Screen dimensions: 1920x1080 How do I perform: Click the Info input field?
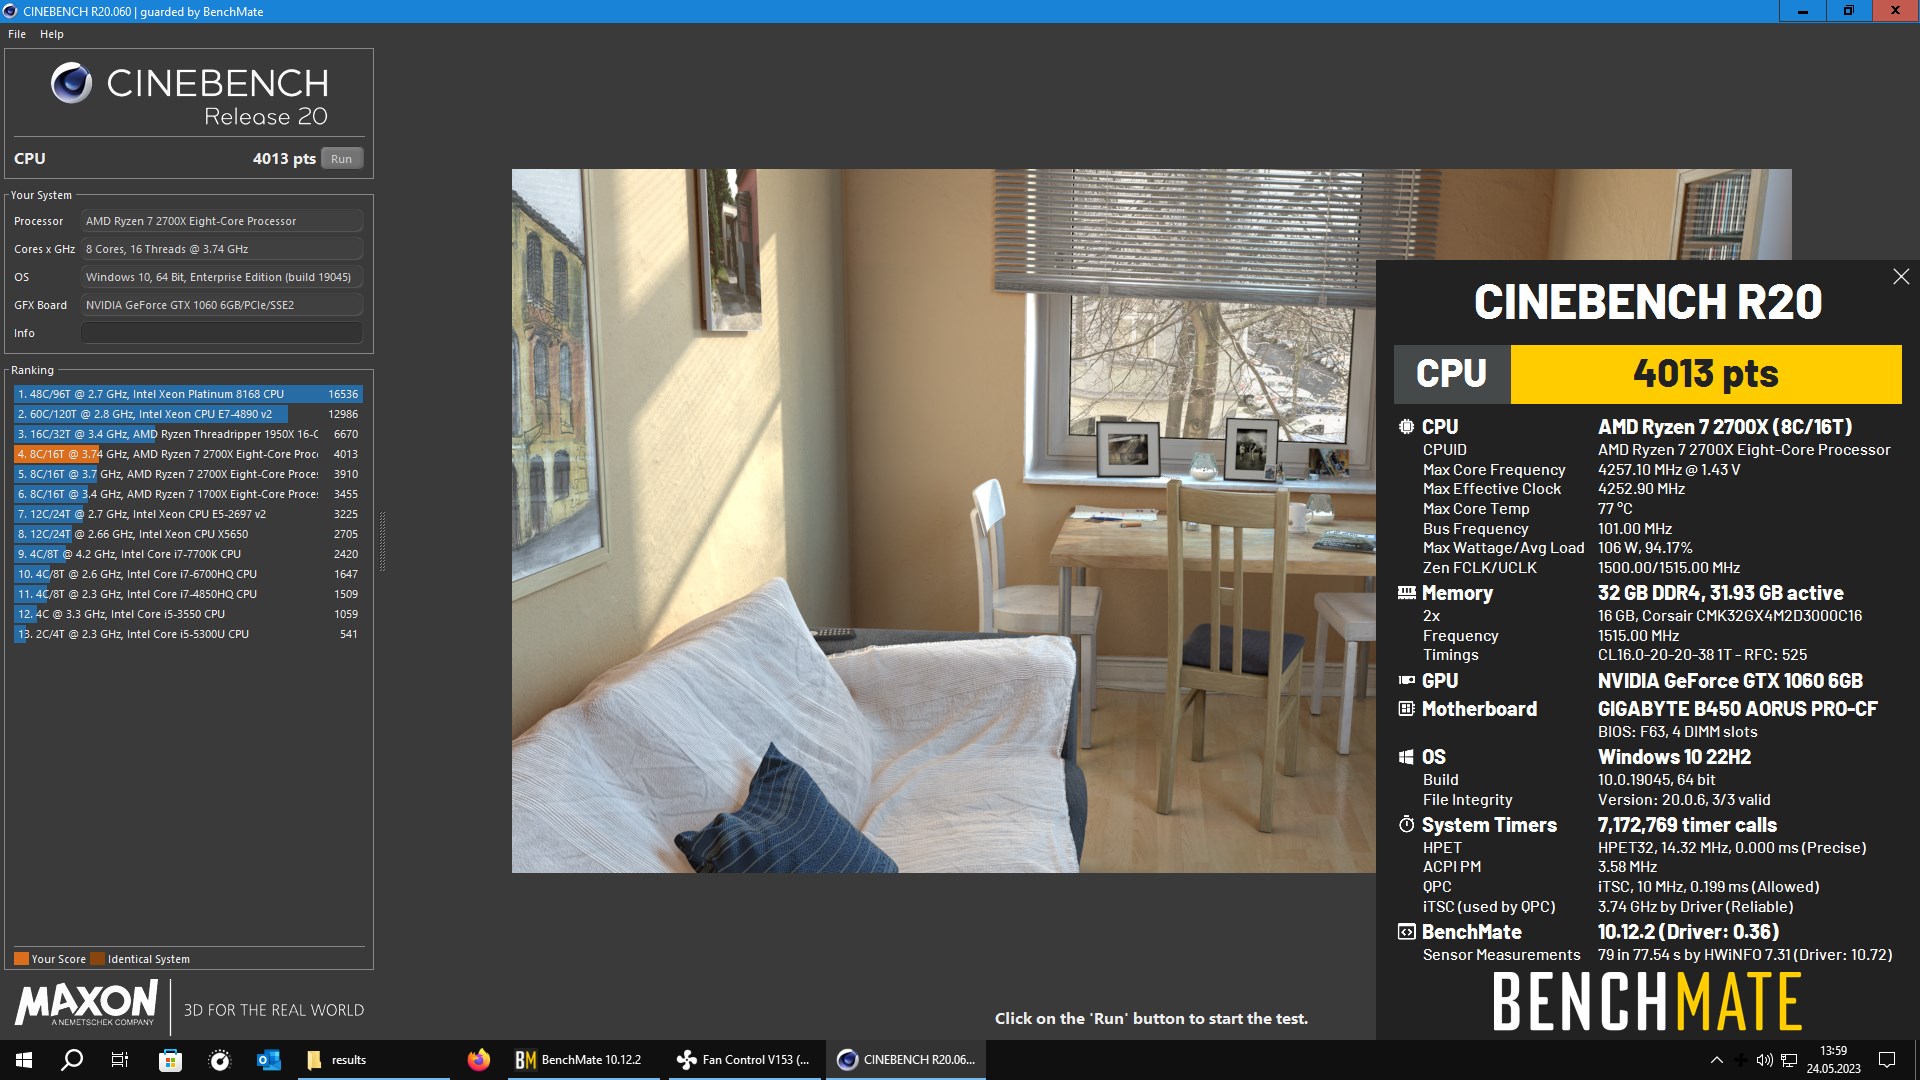tap(222, 333)
